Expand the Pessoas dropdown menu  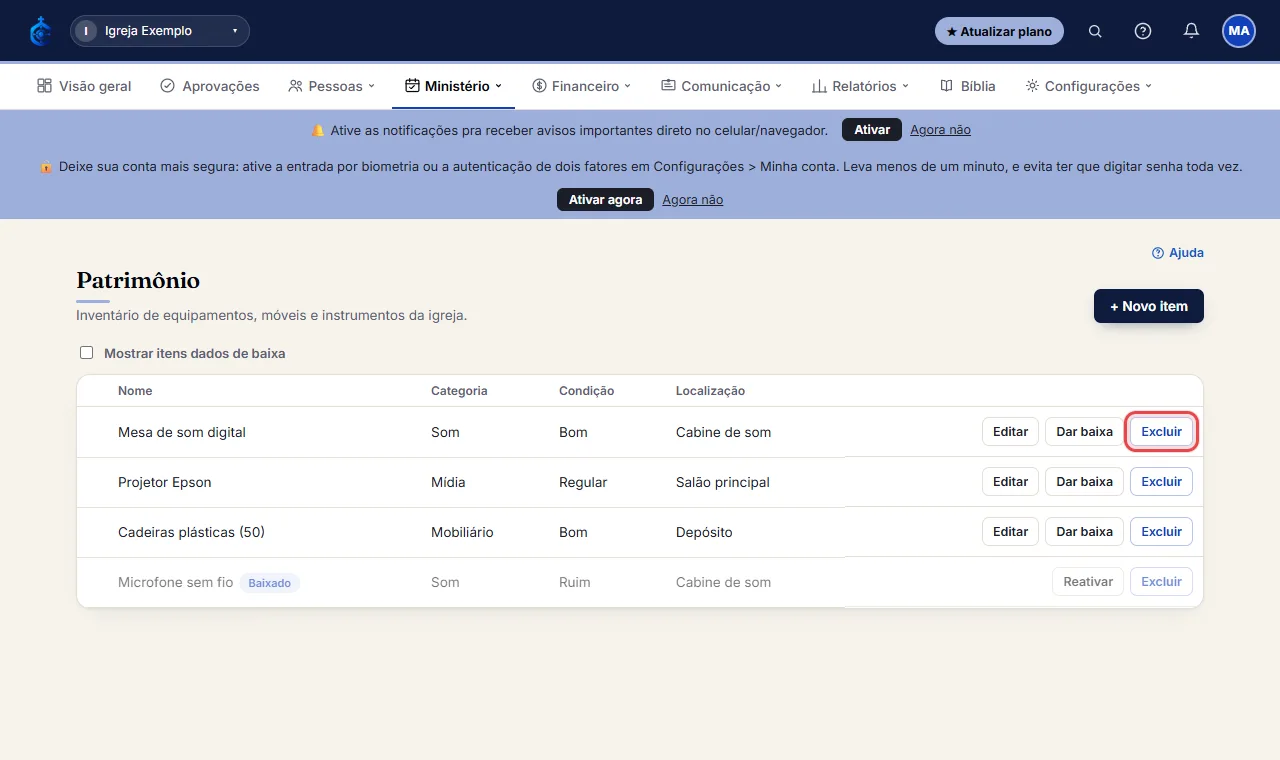331,86
